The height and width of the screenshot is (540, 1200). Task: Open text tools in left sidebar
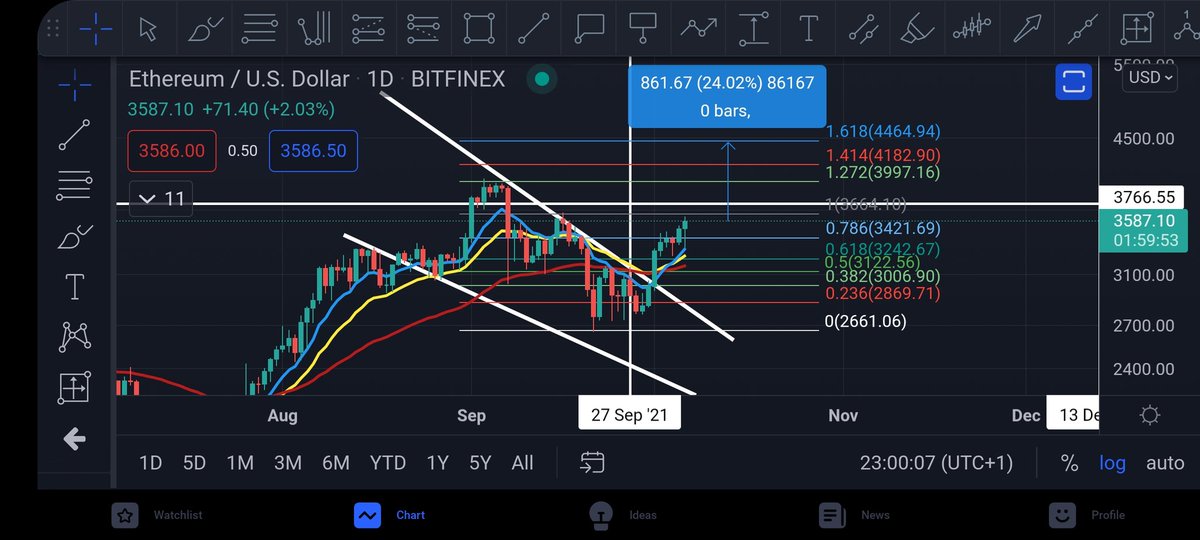tap(75, 287)
